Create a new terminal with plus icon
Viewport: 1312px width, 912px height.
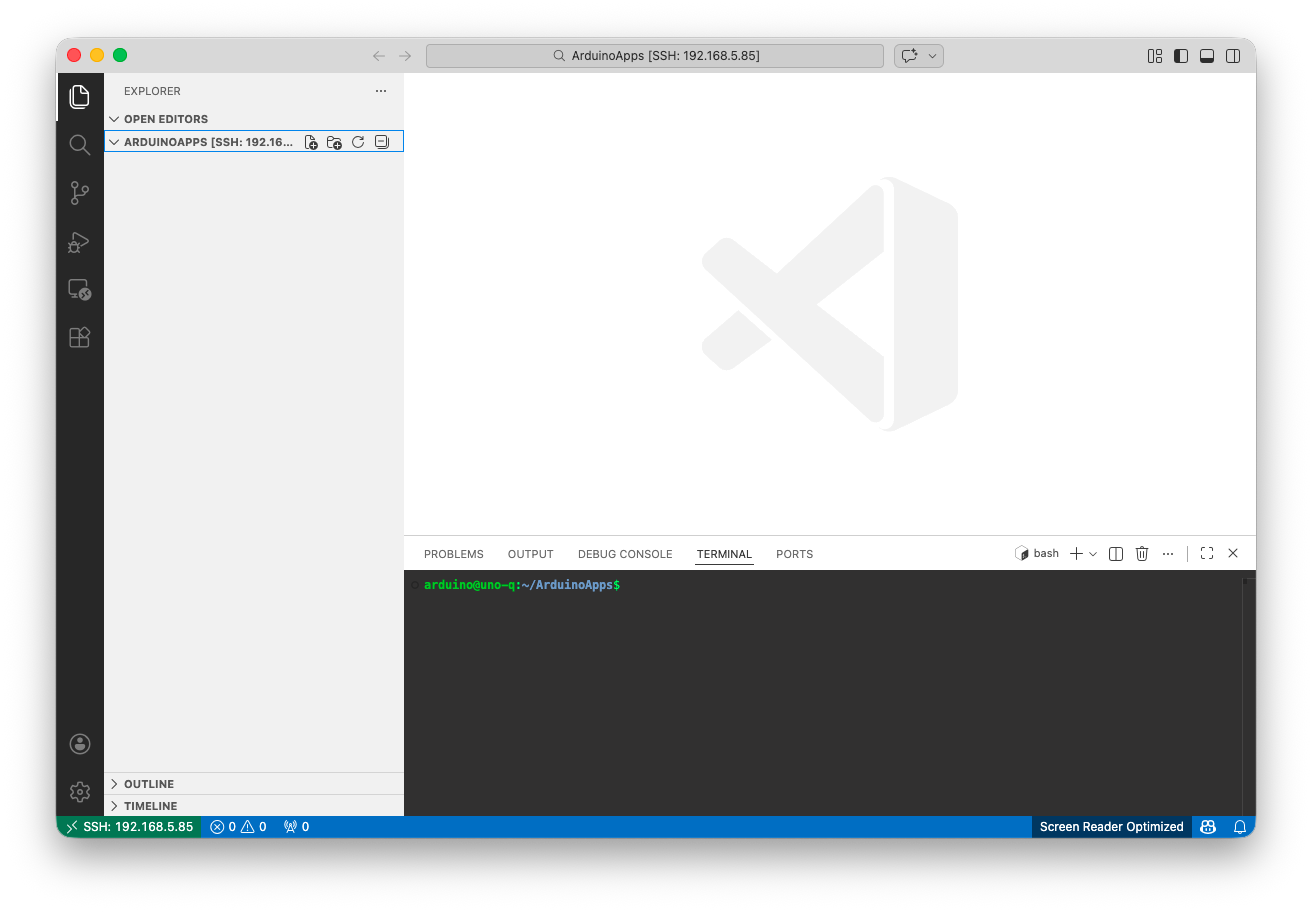pos(1076,553)
